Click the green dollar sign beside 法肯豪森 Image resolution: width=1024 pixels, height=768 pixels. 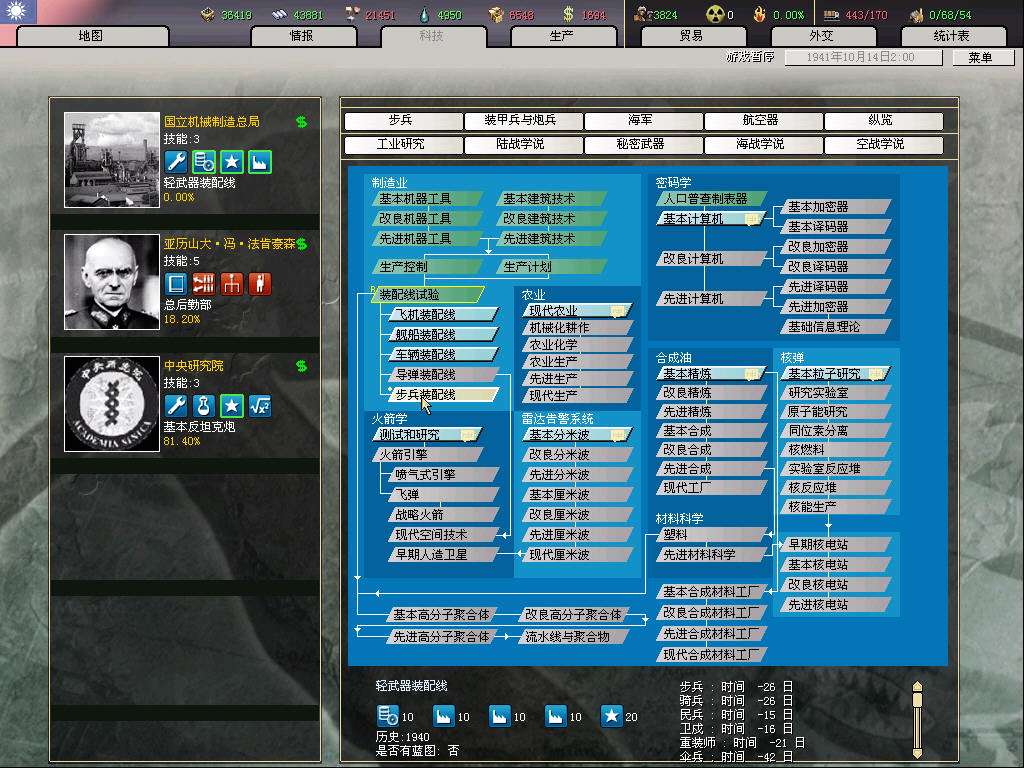coord(301,244)
